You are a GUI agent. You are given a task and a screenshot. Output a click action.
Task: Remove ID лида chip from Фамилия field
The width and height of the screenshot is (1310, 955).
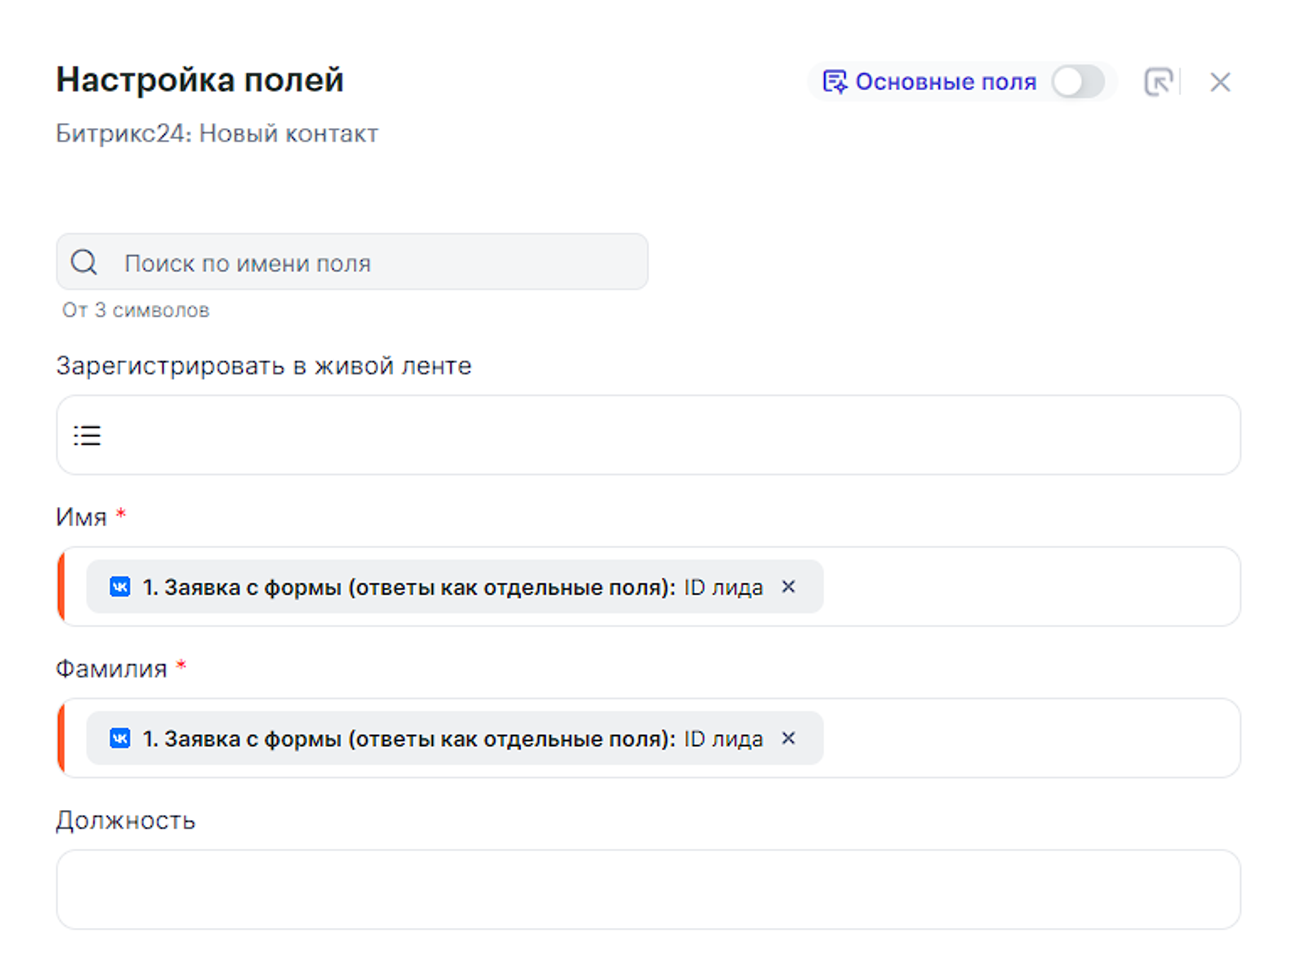tap(788, 739)
